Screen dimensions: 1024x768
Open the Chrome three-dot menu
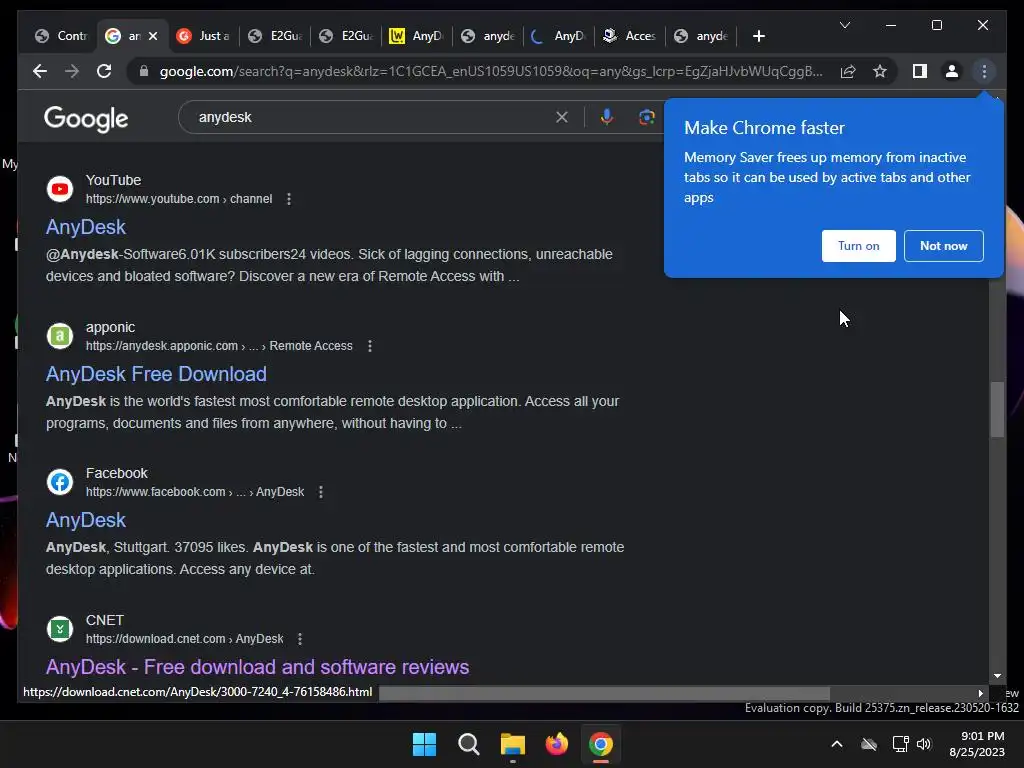(x=984, y=71)
